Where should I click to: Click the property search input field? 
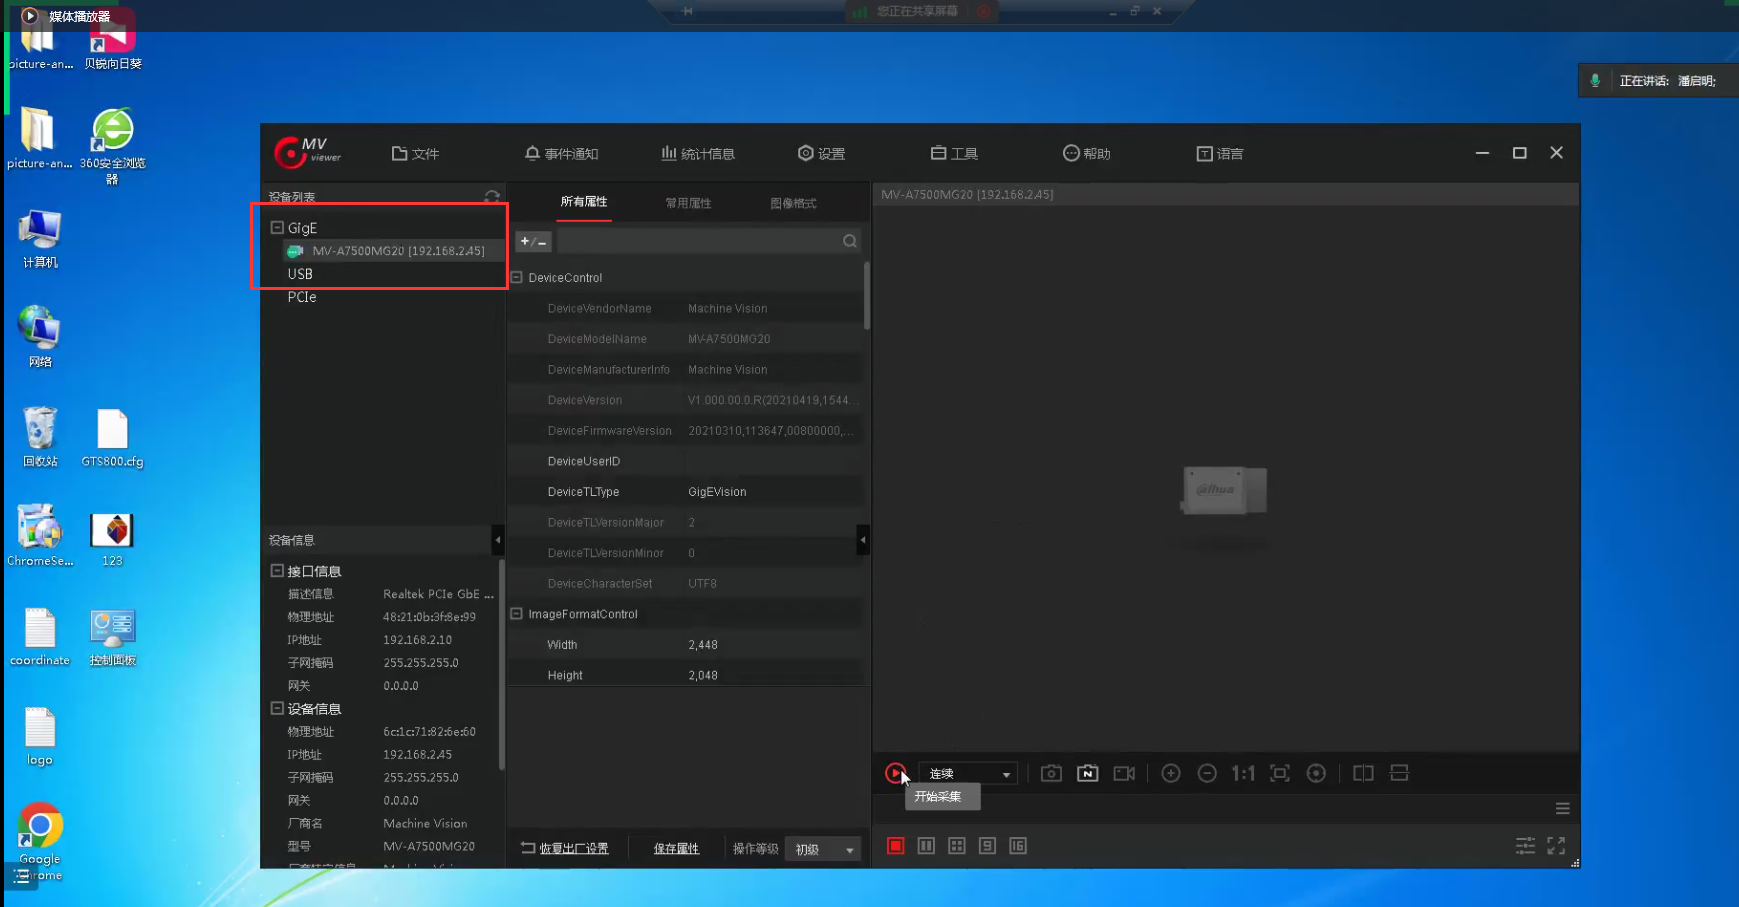700,241
